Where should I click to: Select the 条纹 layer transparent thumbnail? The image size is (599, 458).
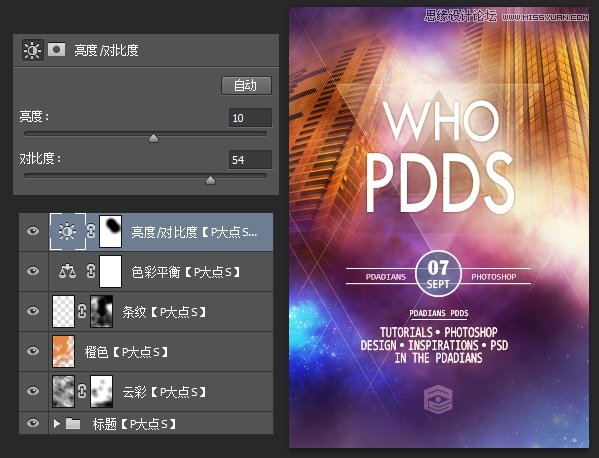pos(63,311)
